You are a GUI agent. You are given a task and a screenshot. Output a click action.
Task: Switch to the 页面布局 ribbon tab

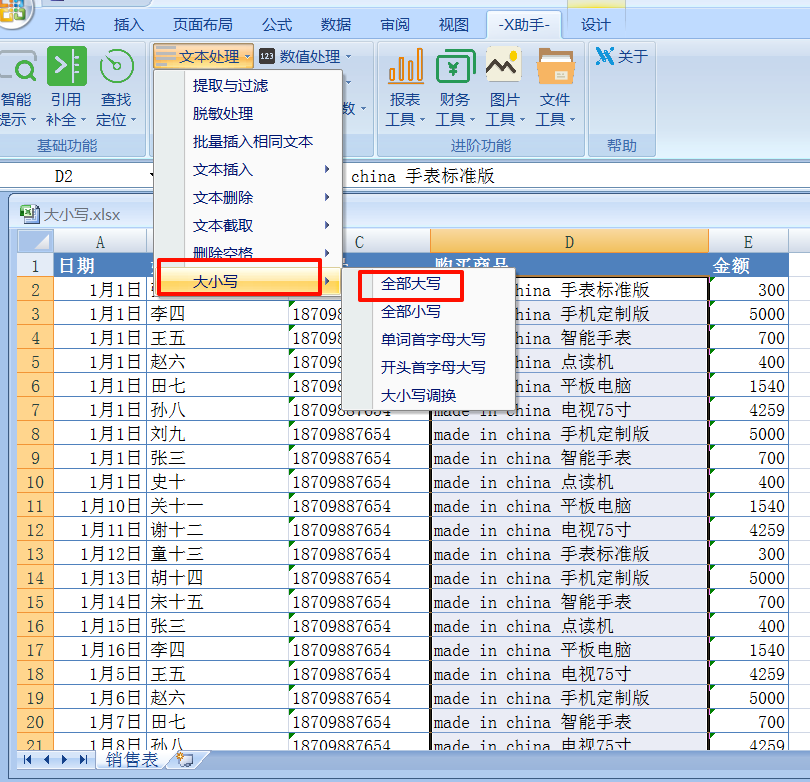202,24
